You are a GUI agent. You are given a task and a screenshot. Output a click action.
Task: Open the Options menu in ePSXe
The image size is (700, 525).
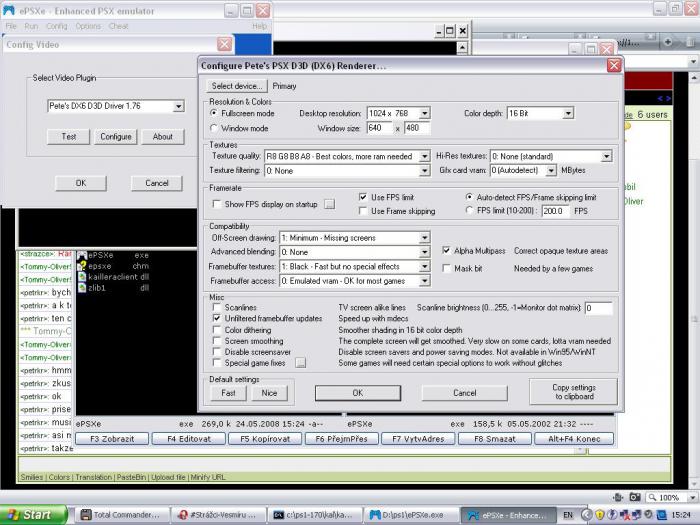click(x=88, y=26)
